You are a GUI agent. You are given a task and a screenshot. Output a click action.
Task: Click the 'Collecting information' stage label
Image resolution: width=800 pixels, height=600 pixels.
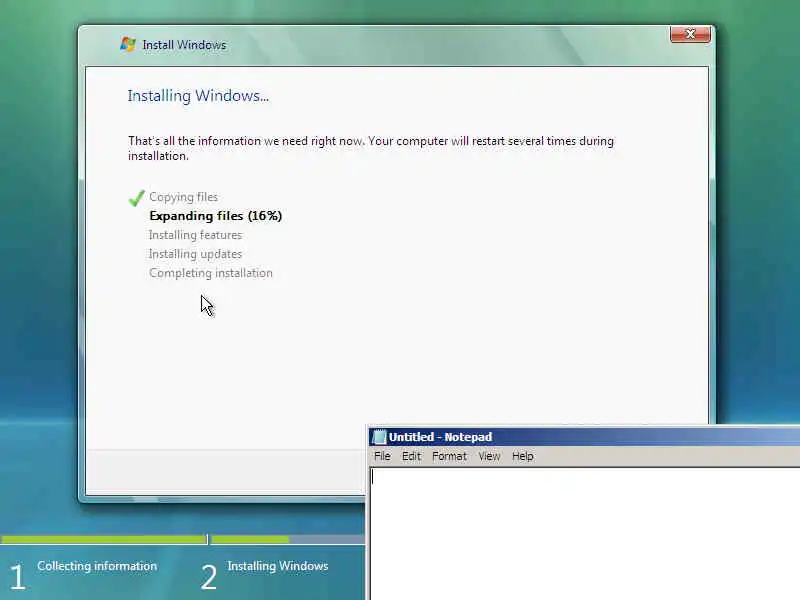97,566
